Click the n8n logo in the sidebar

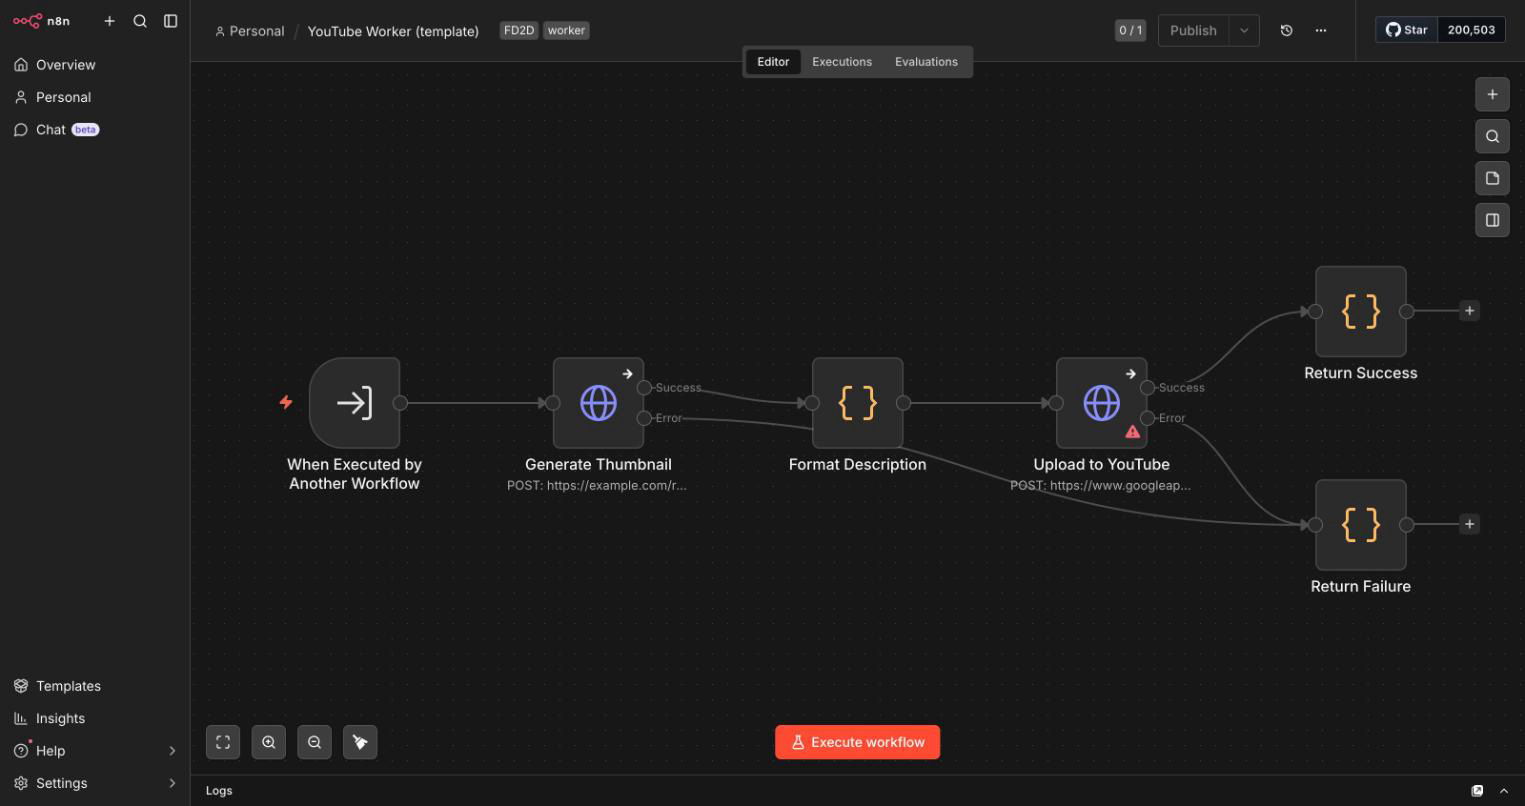(x=41, y=21)
